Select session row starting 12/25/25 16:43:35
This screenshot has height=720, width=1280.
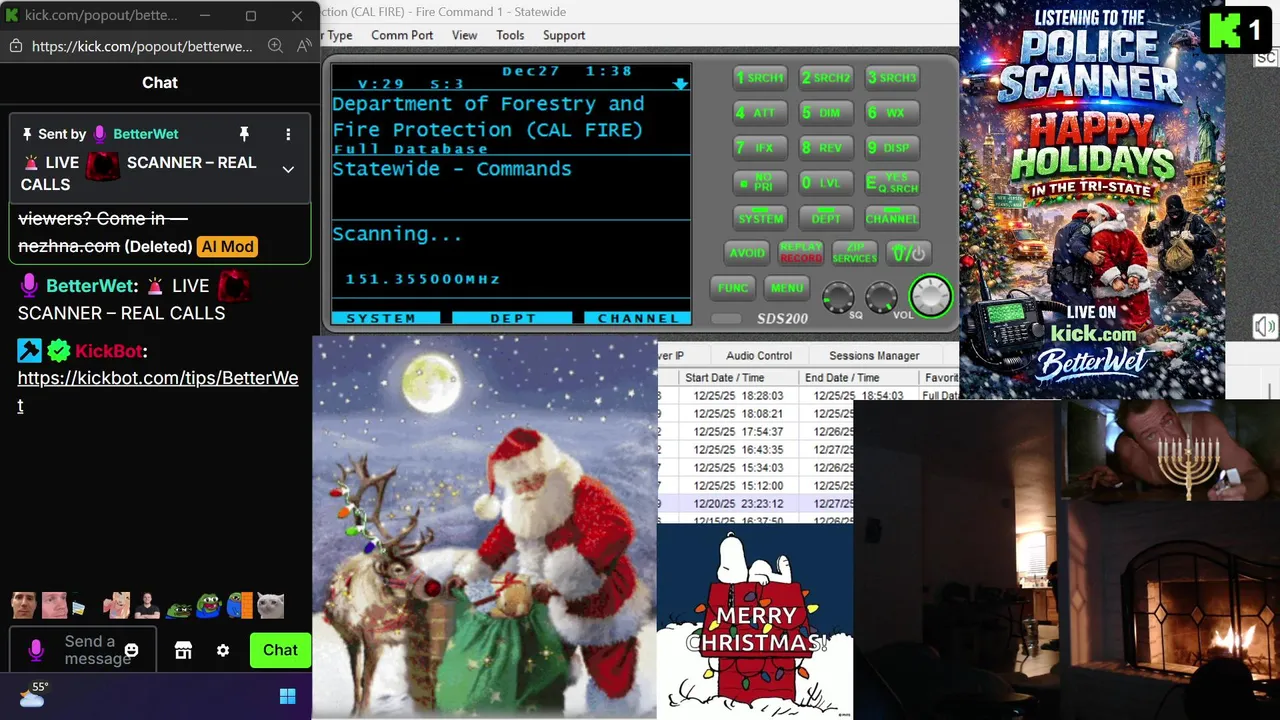click(x=756, y=450)
